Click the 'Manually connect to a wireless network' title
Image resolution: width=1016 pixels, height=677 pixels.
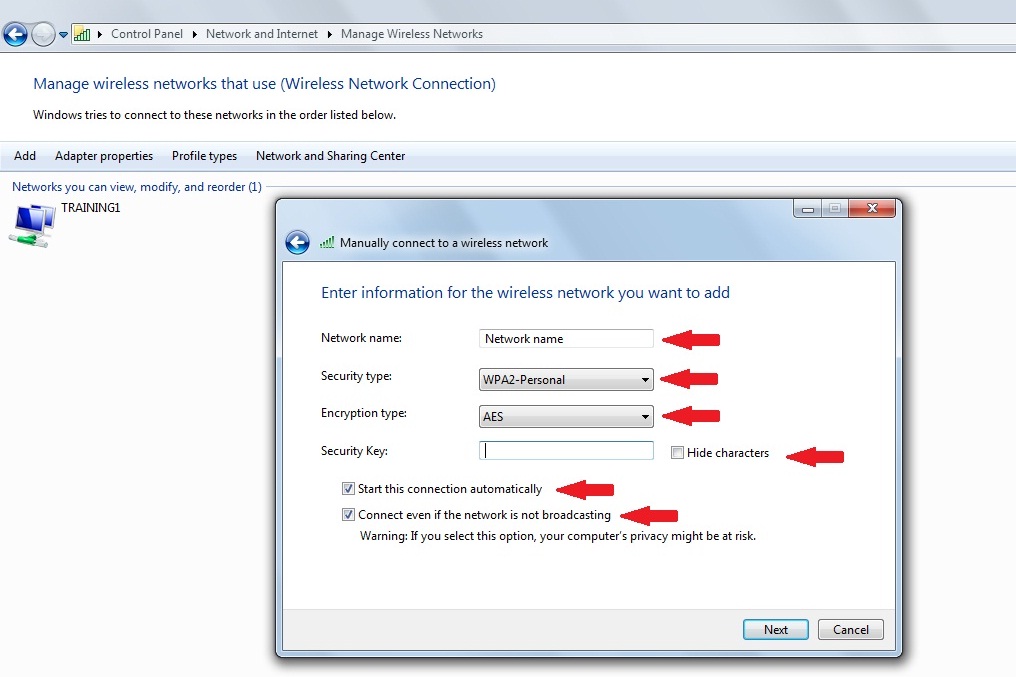pyautogui.click(x=444, y=243)
